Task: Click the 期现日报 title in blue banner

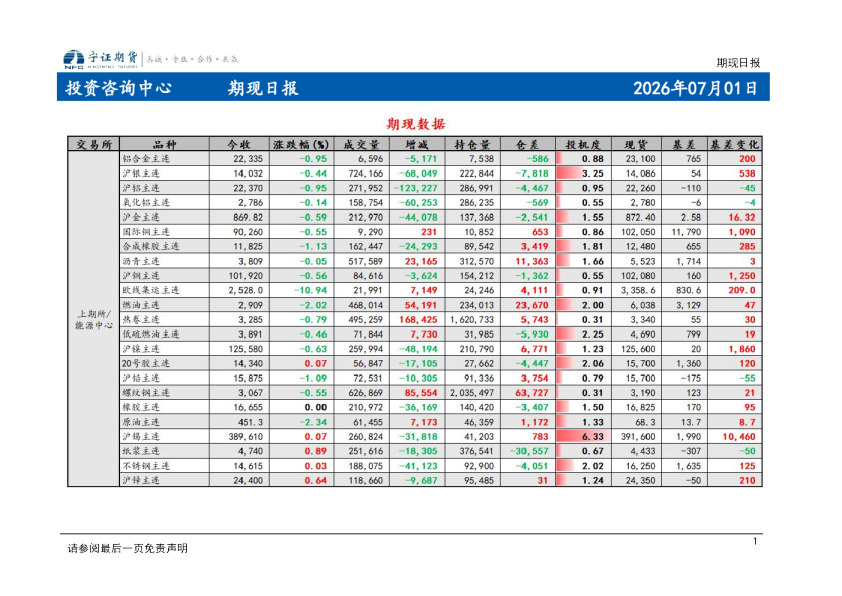Action: [x=263, y=88]
